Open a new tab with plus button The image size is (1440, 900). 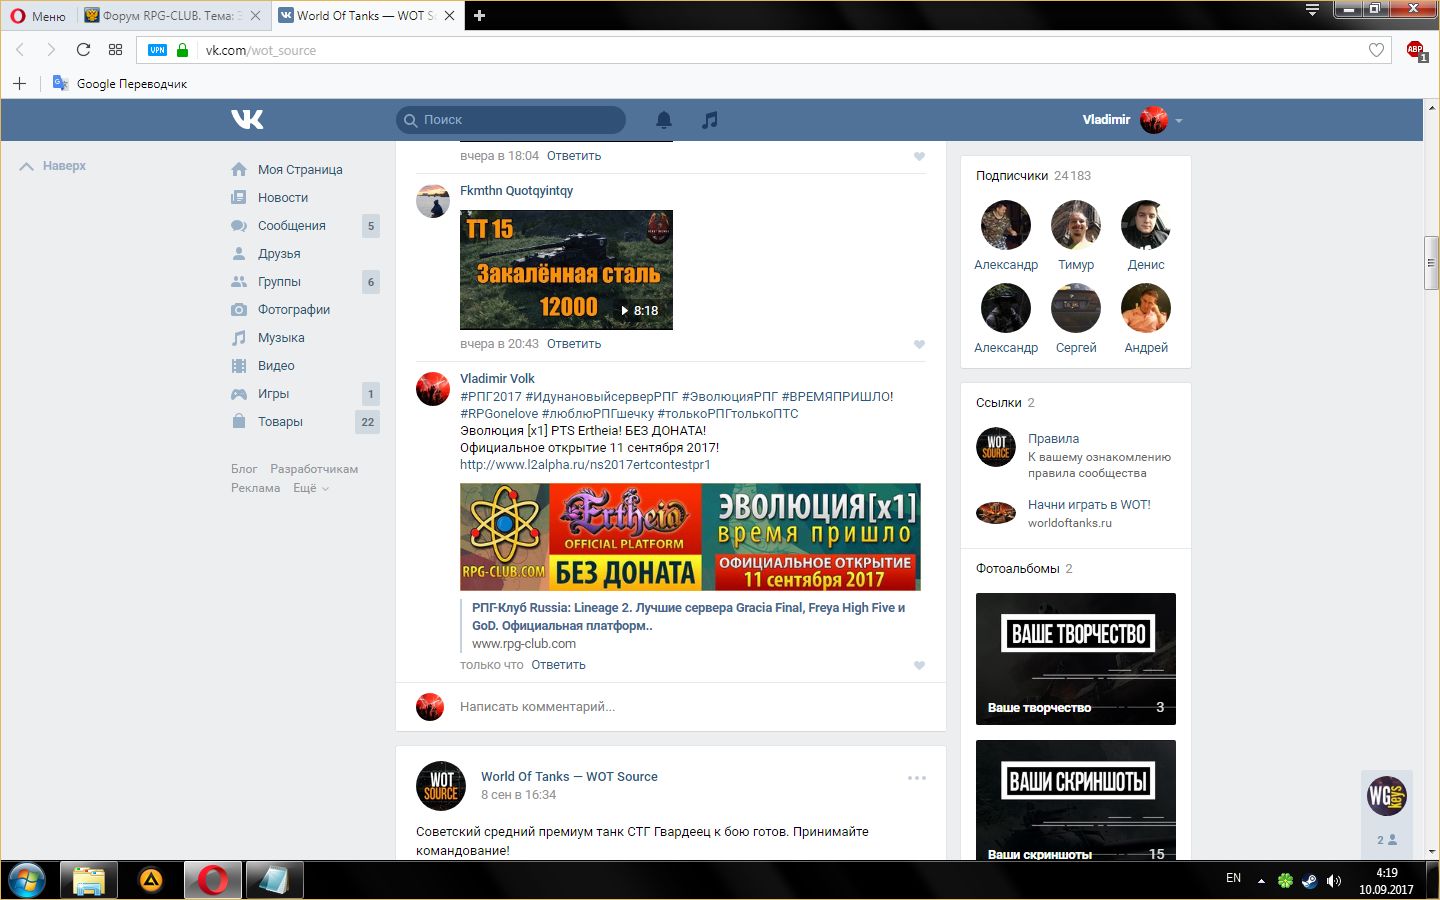click(x=480, y=15)
